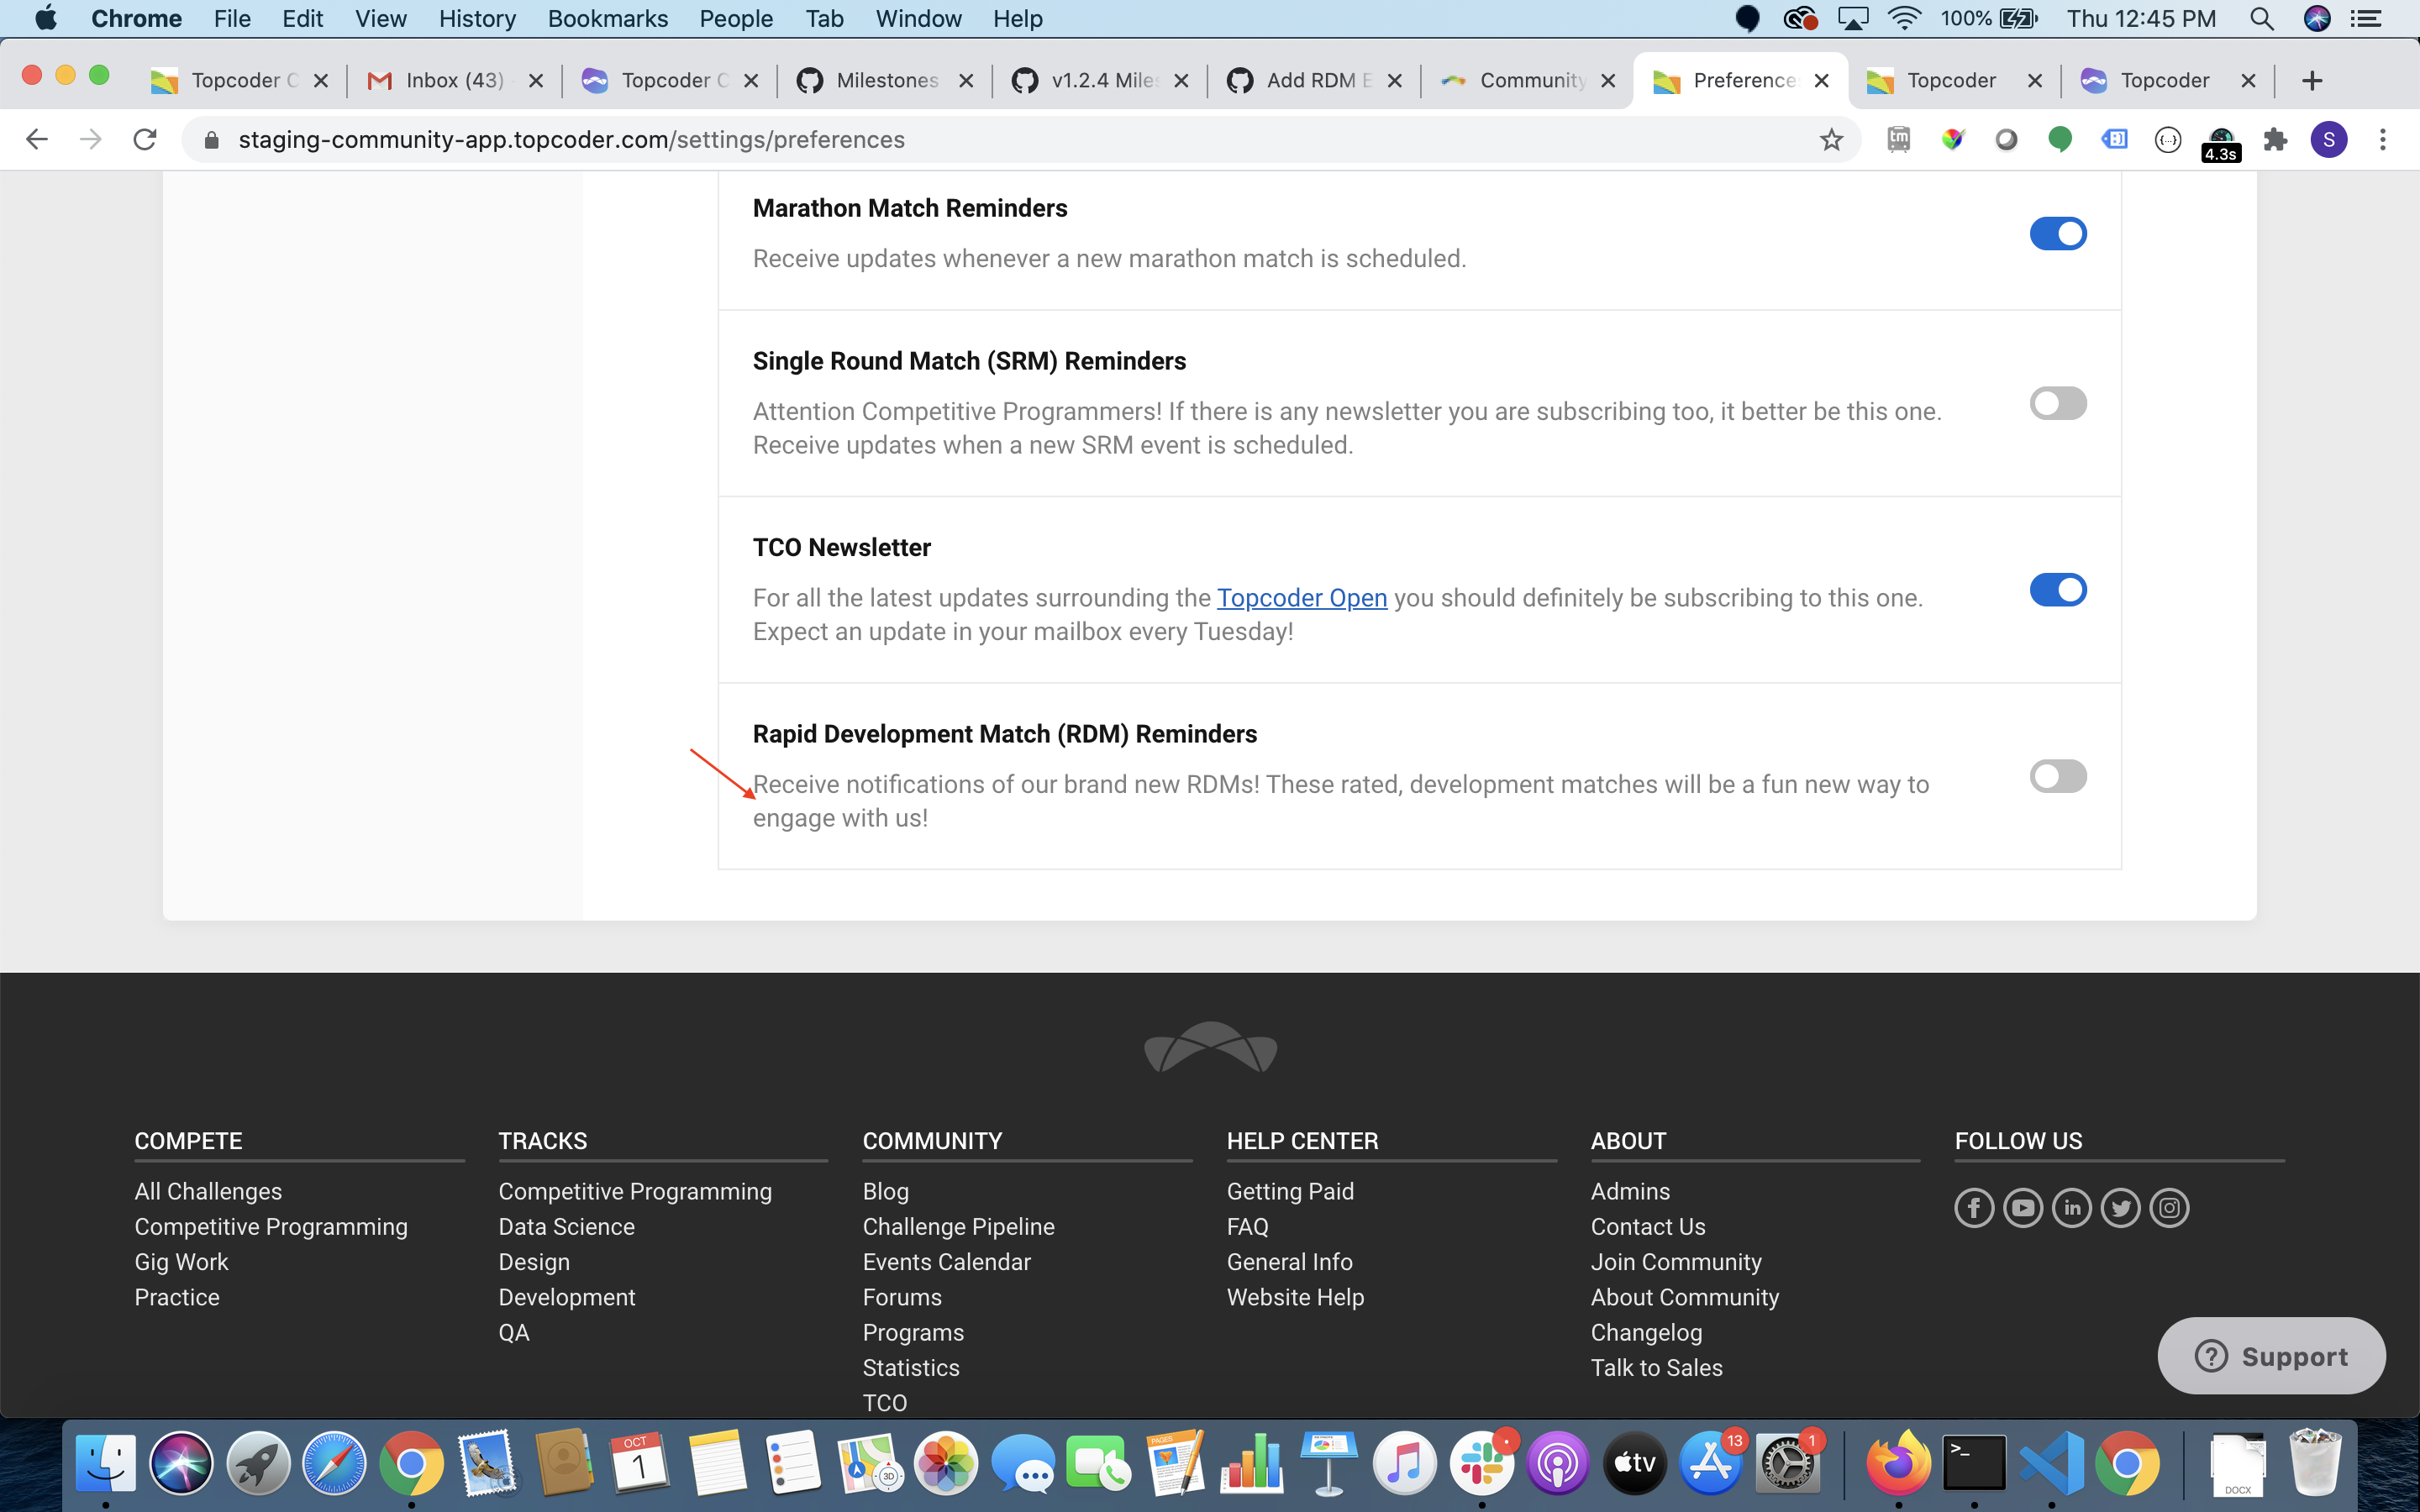
Task: Open the Chrome extensions puzzle icon
Action: click(x=2275, y=140)
